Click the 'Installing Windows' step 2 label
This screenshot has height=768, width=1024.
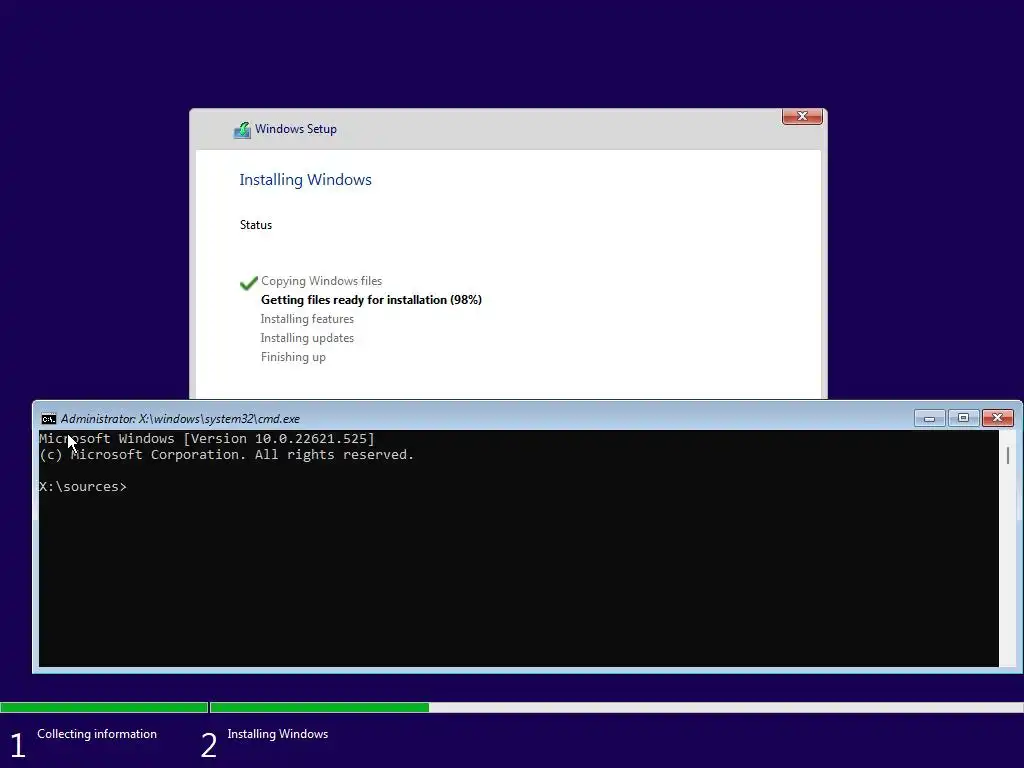point(278,734)
